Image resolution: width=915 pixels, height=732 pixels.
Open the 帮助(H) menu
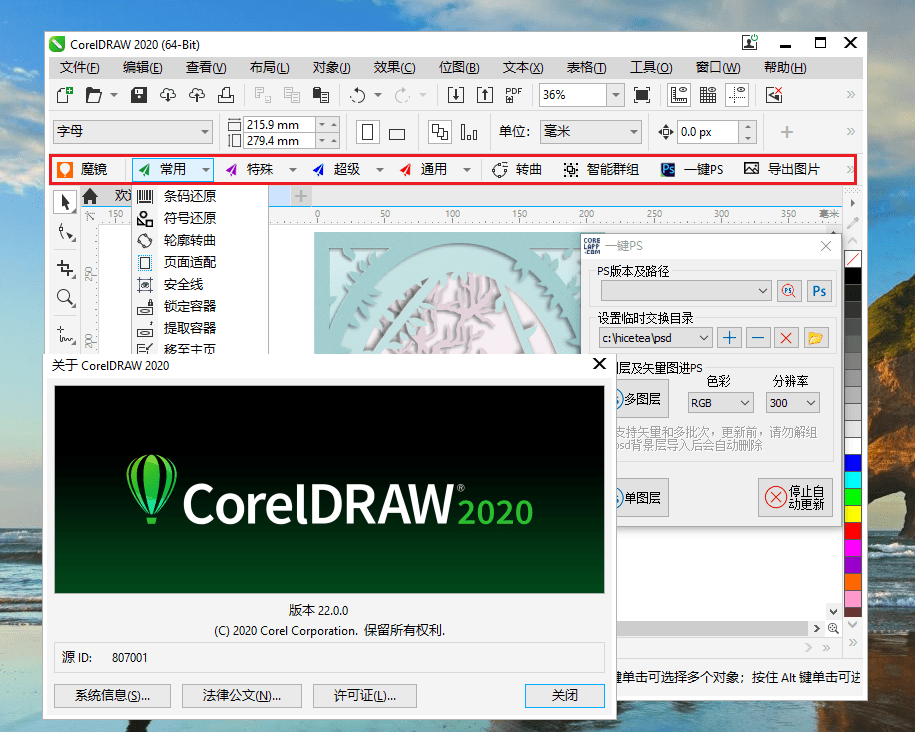tap(785, 68)
